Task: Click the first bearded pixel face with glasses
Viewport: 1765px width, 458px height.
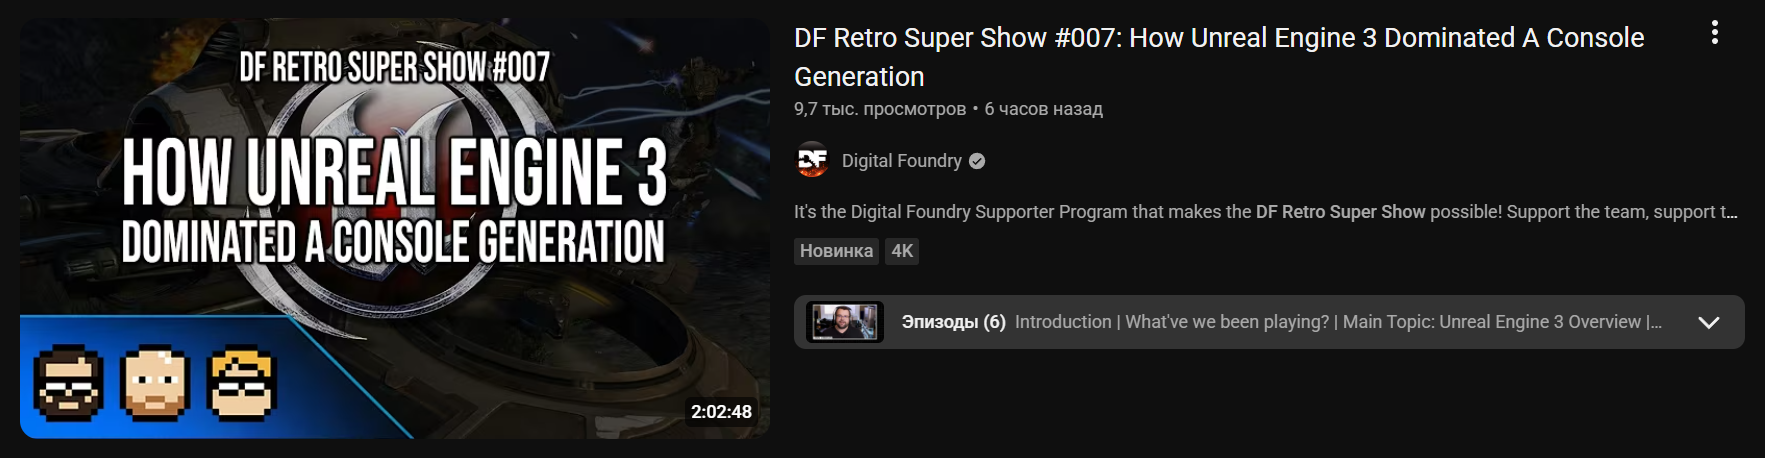Action: [x=69, y=383]
